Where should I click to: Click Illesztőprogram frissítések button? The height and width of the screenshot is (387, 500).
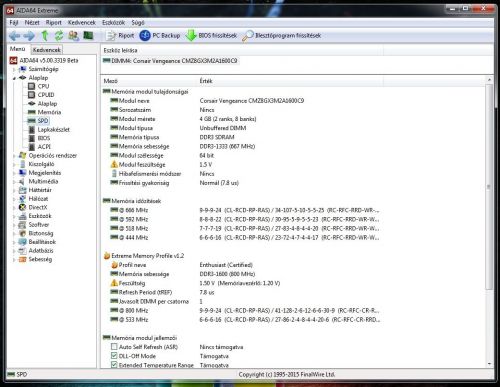(282, 35)
